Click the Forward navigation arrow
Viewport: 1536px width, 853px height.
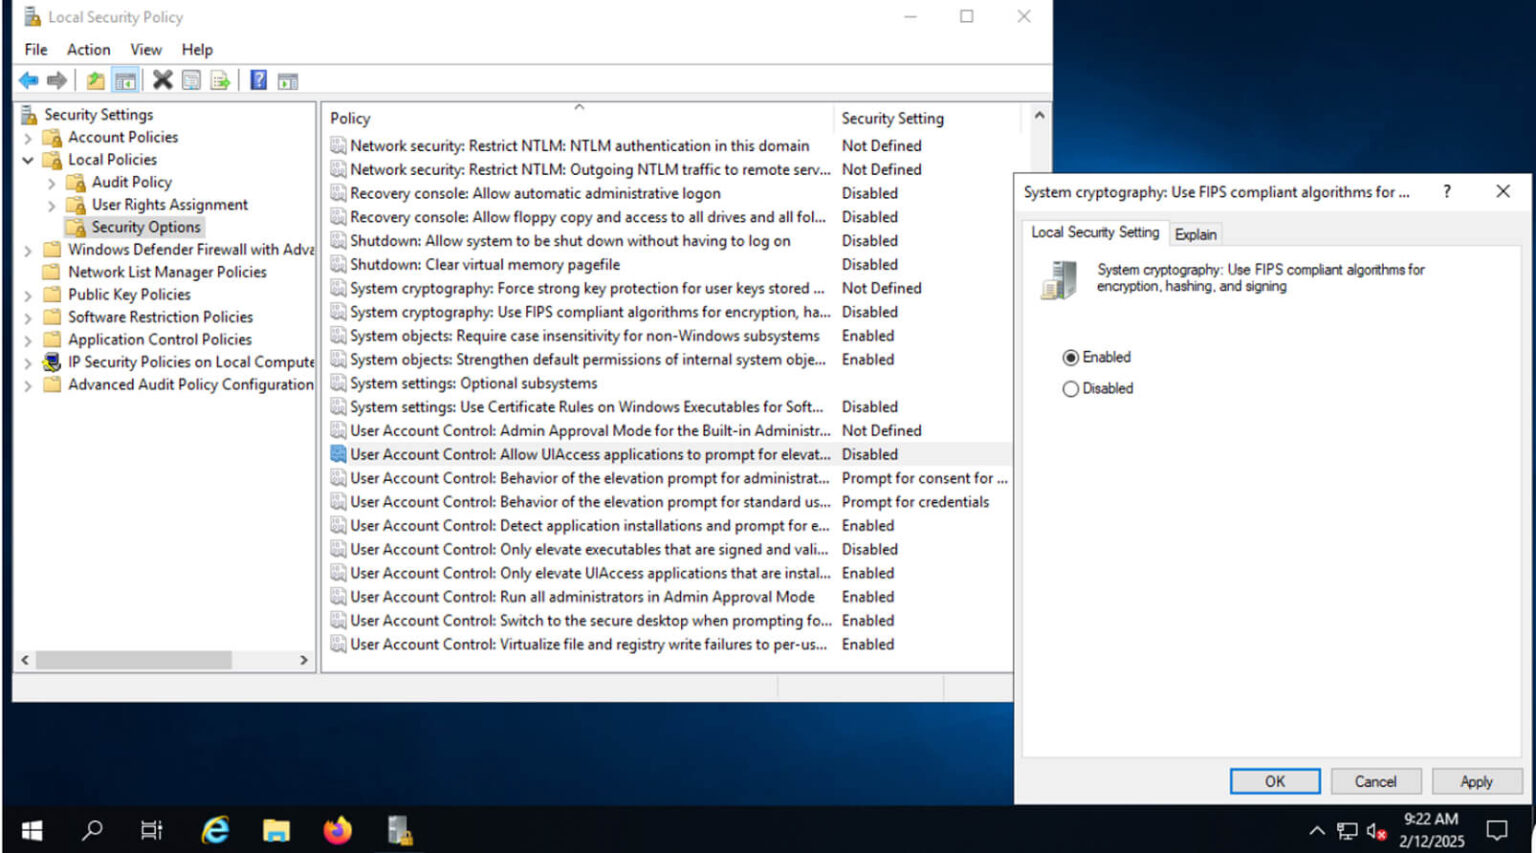pos(58,80)
